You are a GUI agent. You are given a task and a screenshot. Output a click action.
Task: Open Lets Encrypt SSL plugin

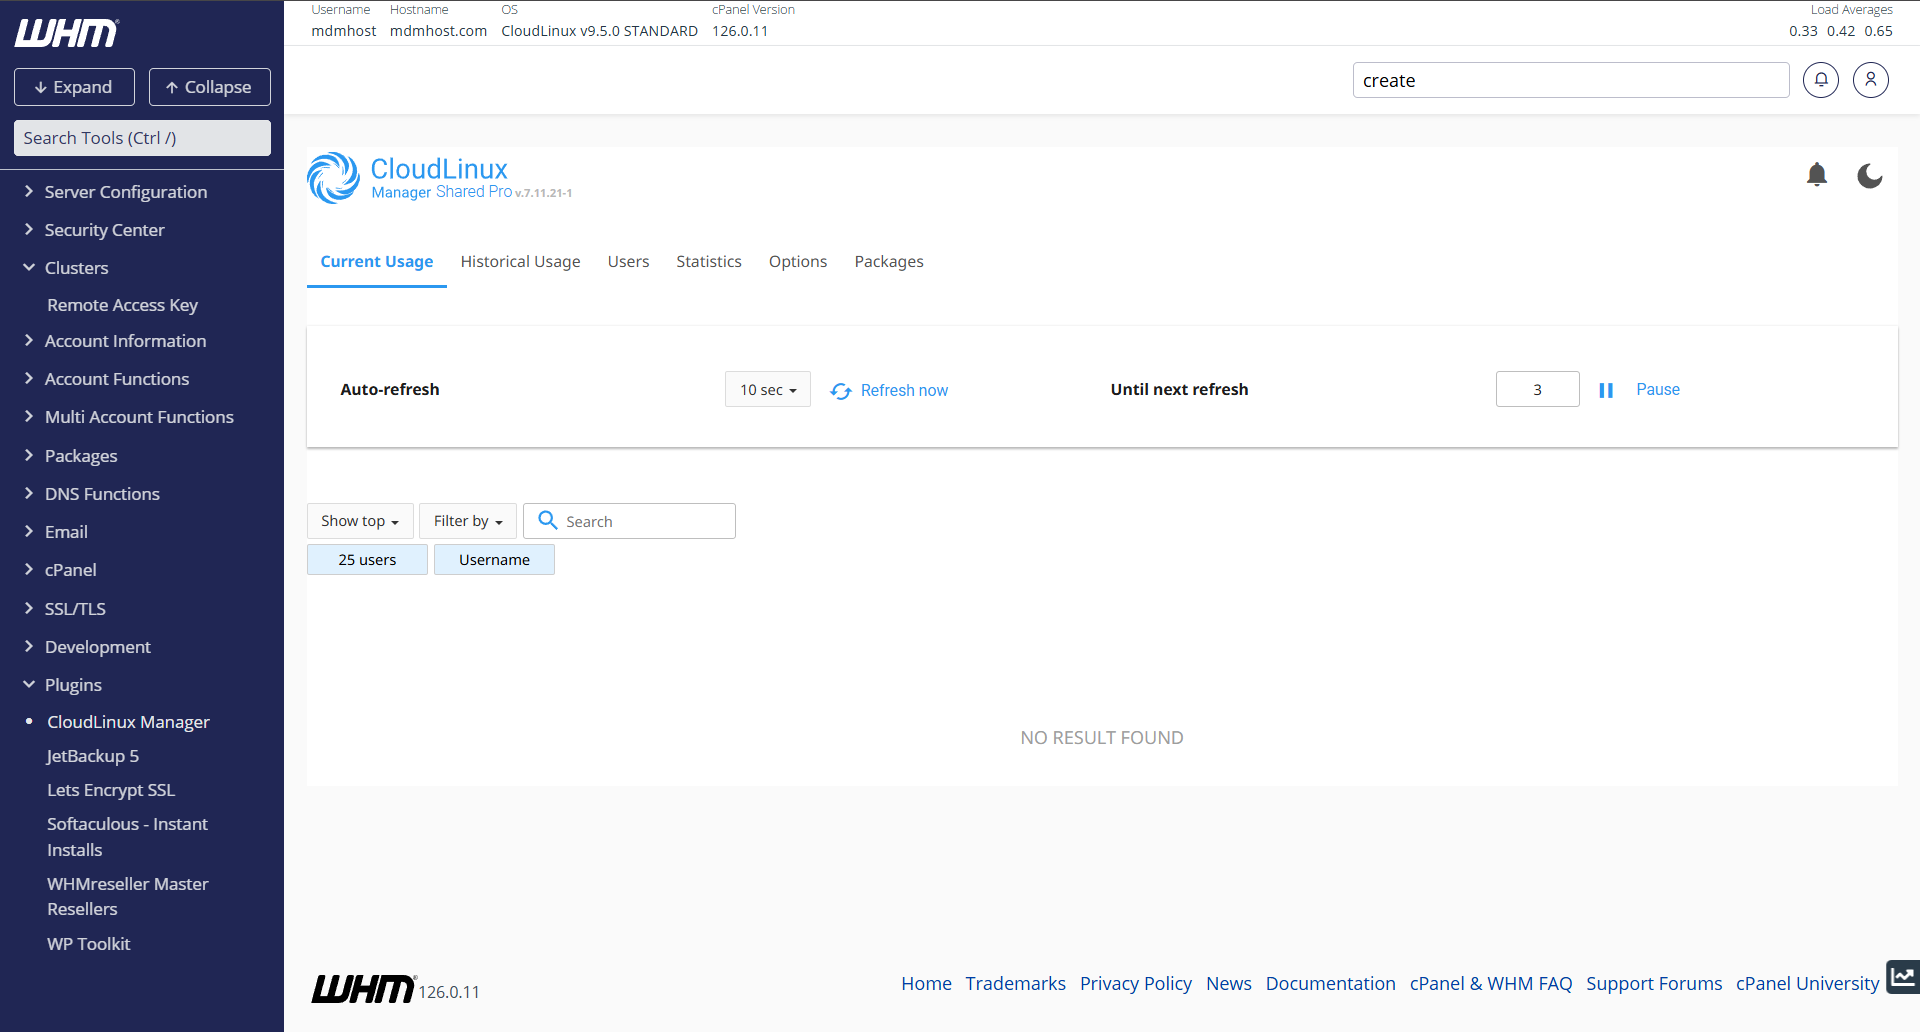point(111,790)
